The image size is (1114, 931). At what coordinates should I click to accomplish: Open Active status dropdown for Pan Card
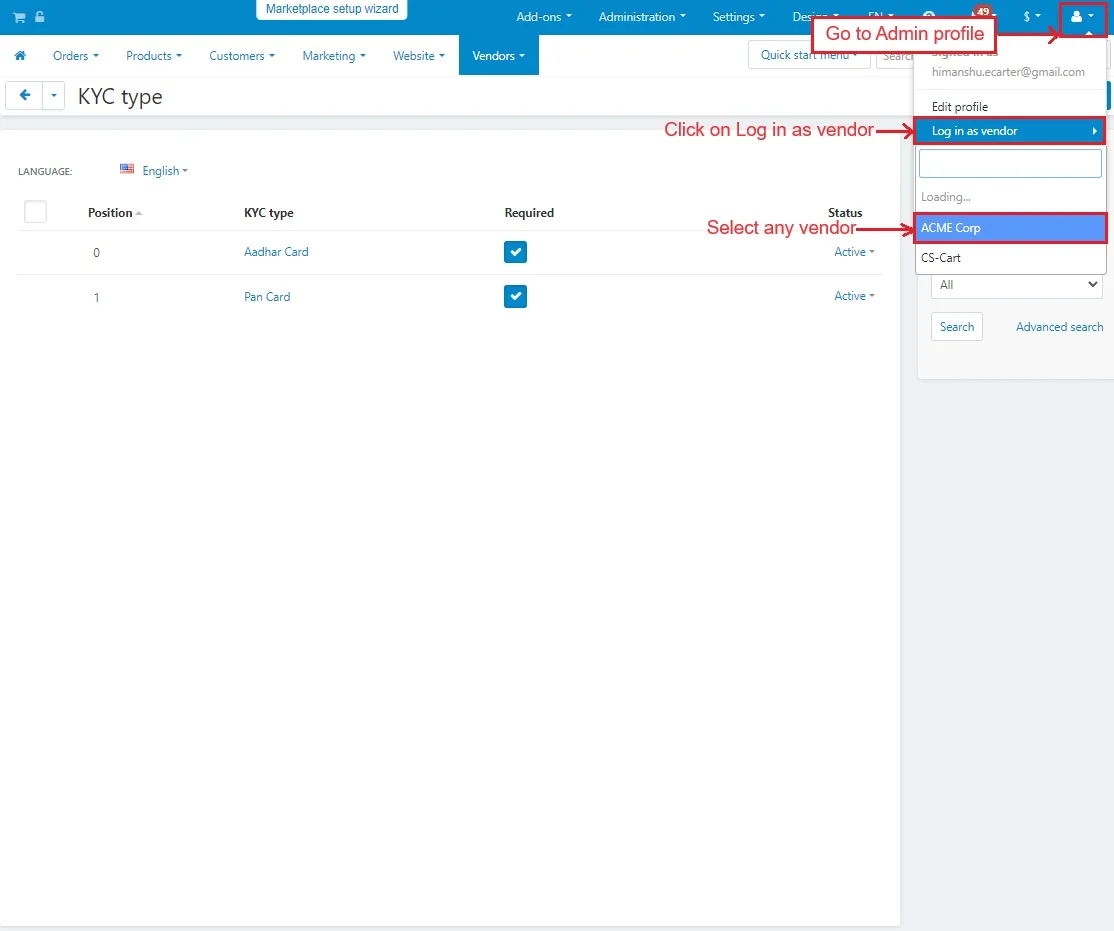(x=854, y=296)
